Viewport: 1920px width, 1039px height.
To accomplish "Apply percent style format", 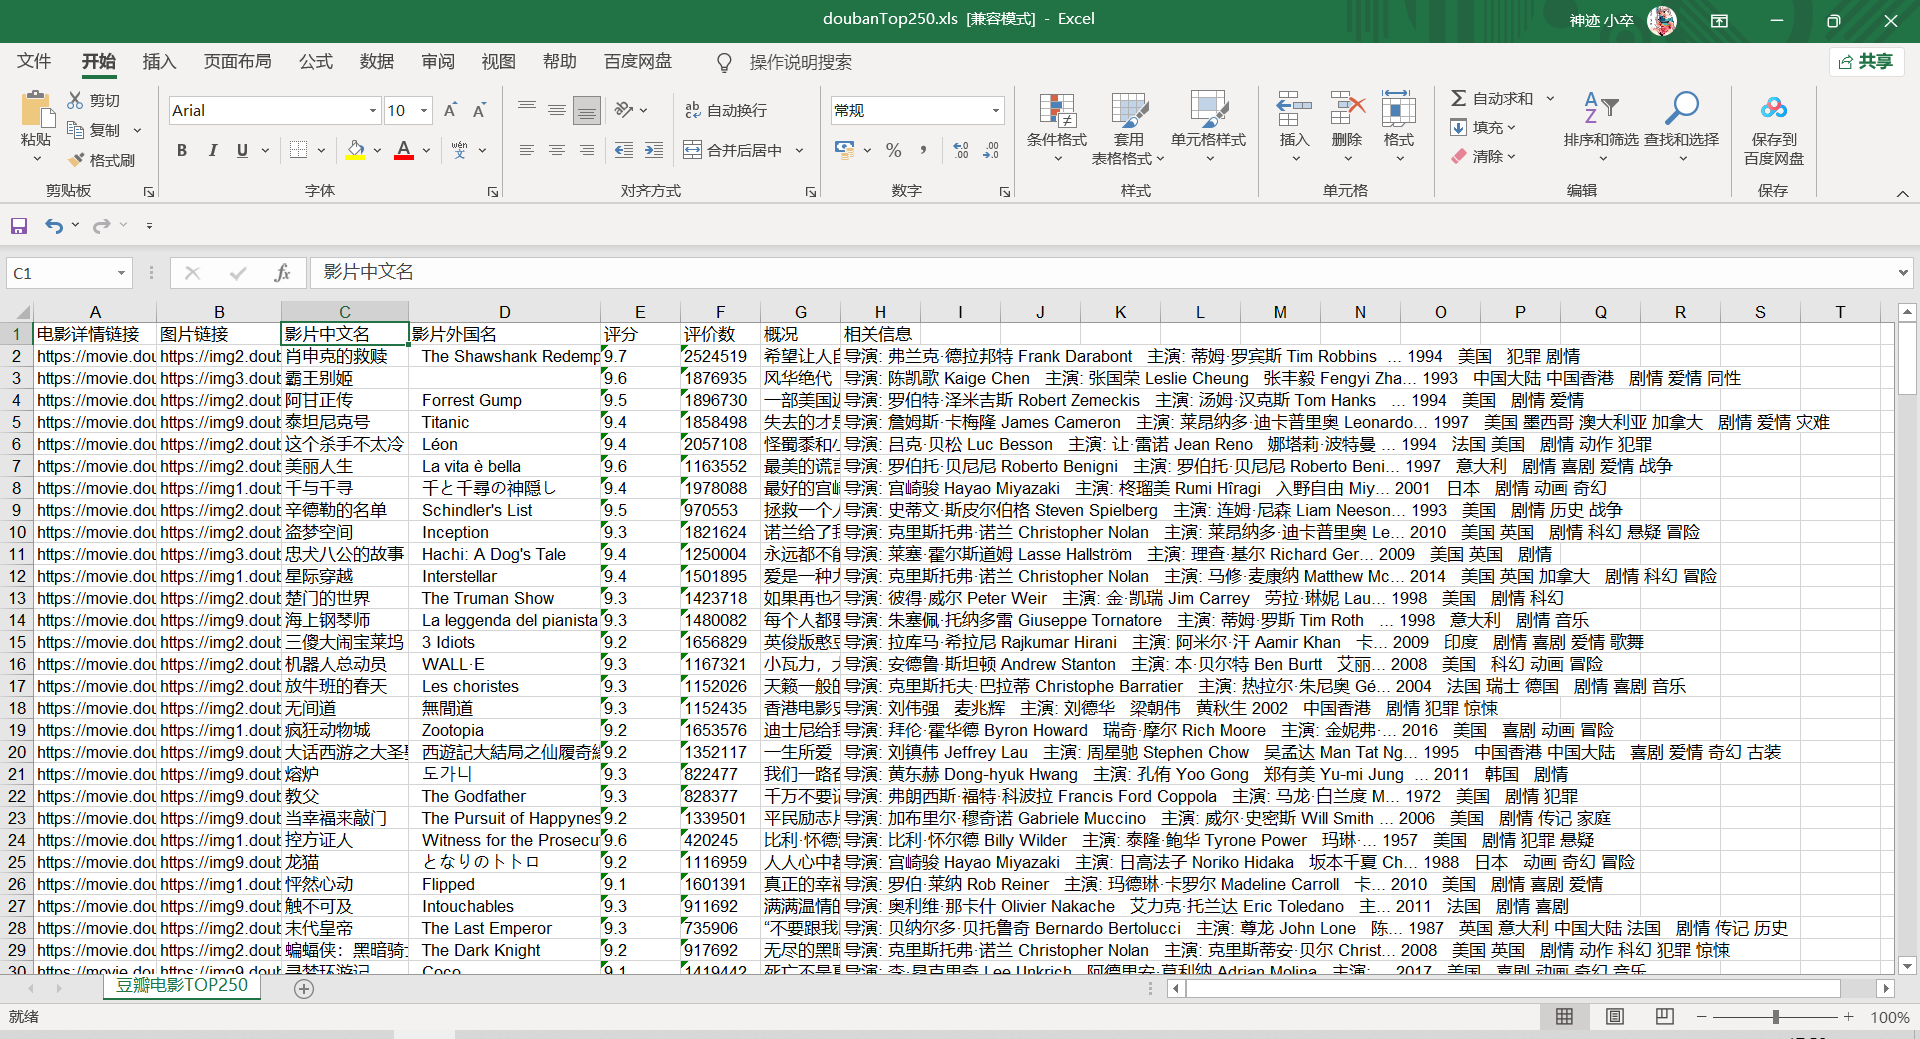I will (893, 150).
